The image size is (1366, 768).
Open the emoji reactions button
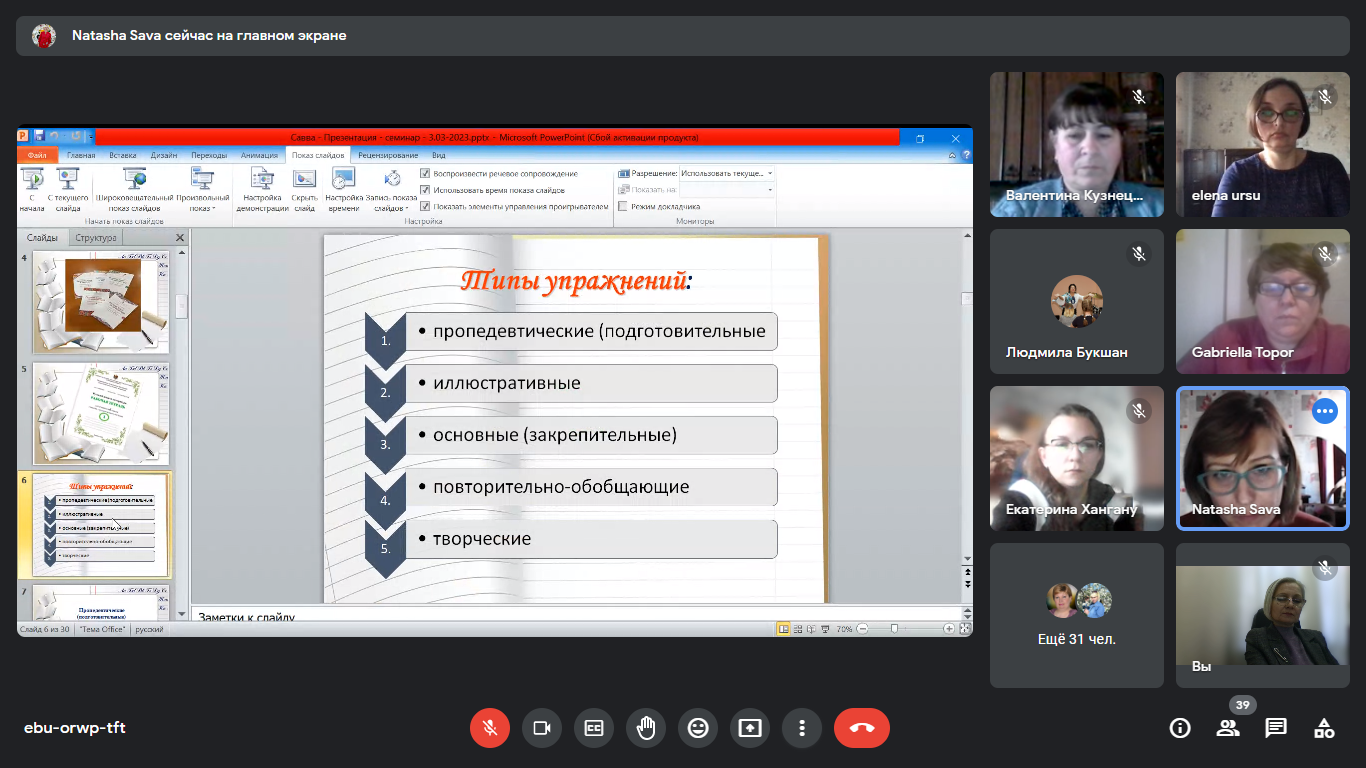click(698, 728)
